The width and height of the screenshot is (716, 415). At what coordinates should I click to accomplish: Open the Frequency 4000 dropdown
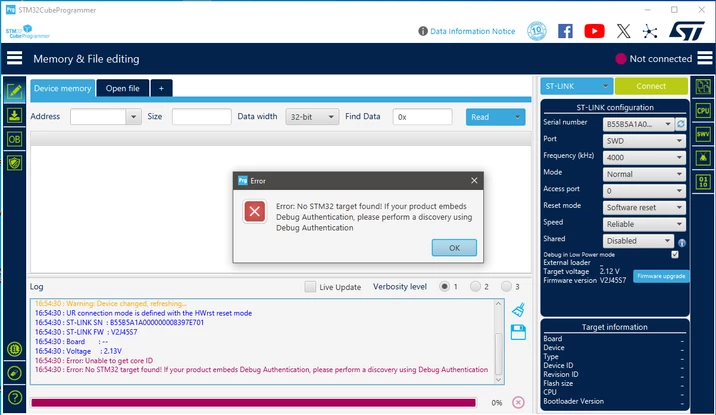[x=644, y=158]
